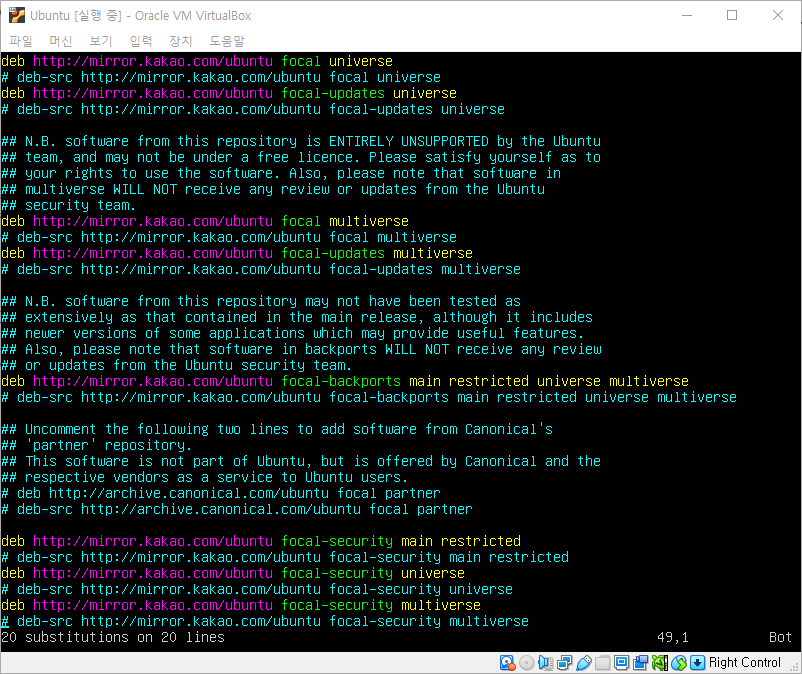Click the cursor position '49,1' indicator
This screenshot has width=802, height=674.
coord(673,637)
